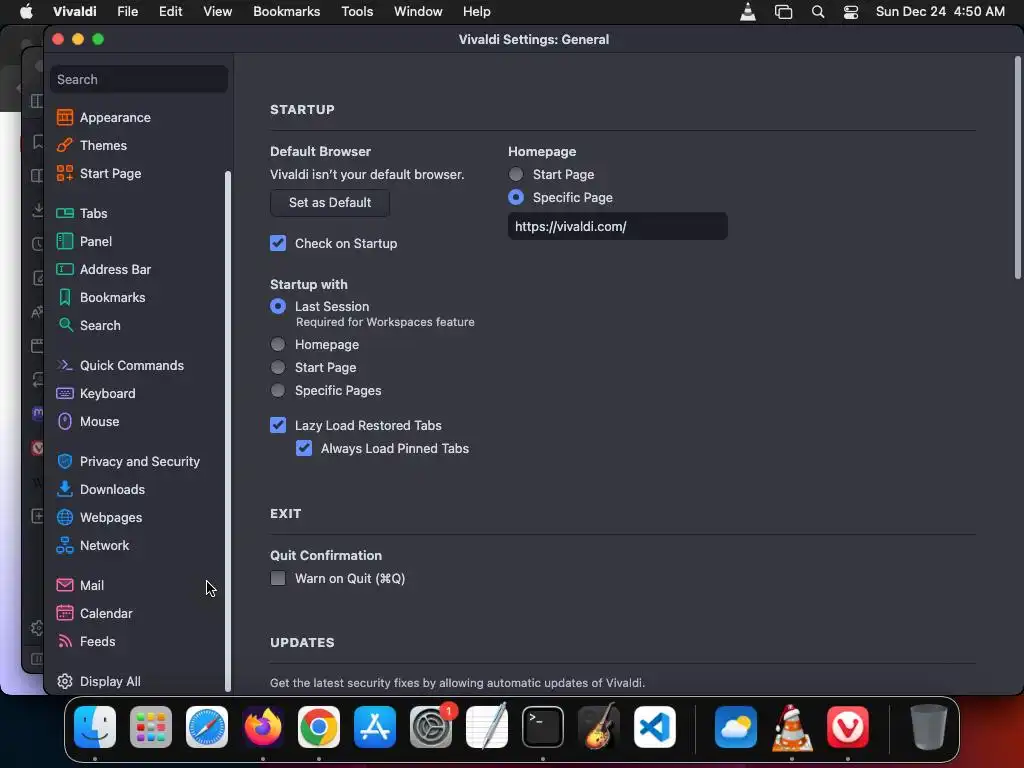Click the Set as Default button
1024x768 pixels.
[x=330, y=202]
